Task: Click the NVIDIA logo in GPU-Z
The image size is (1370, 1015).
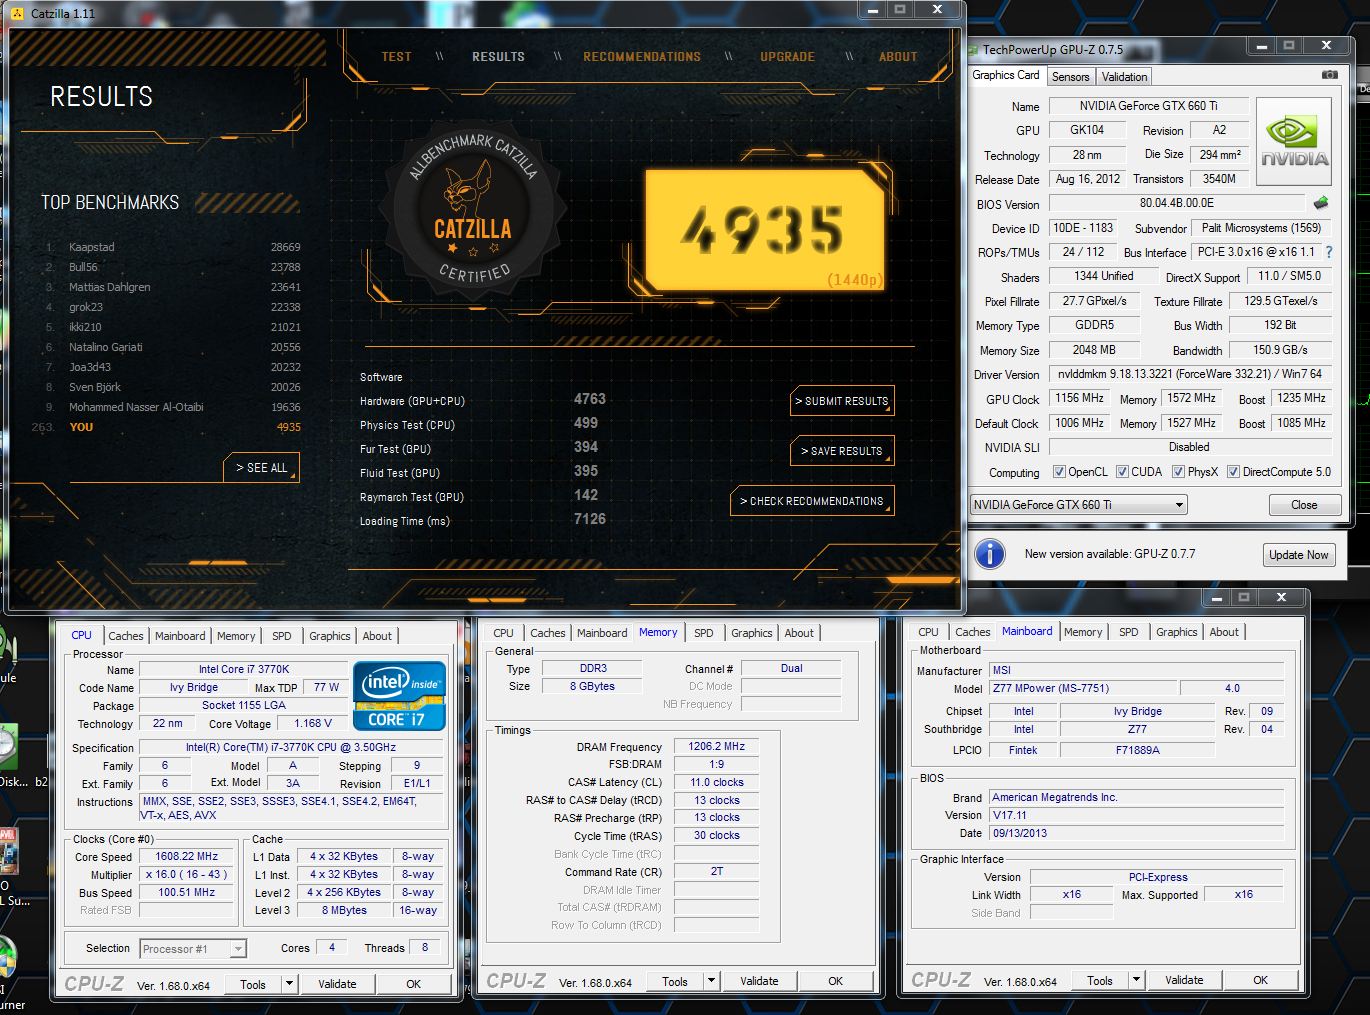Action: [x=1294, y=142]
